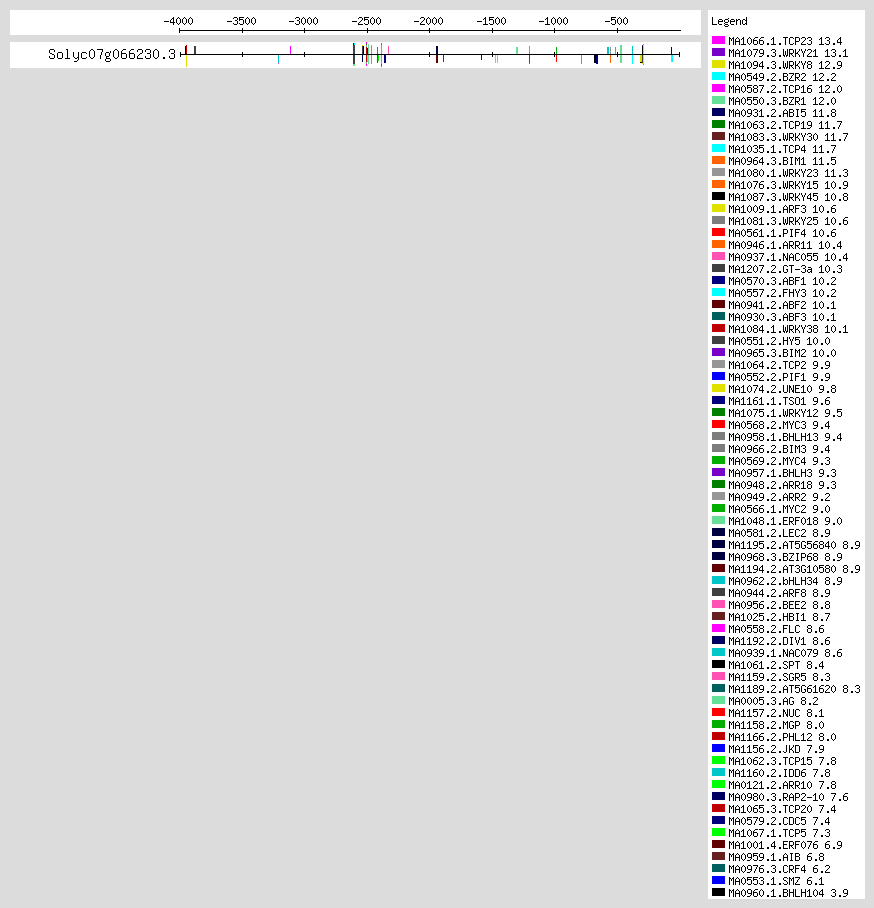This screenshot has width=874, height=908.
Task: Select the MA1094.3.WRKY8 yellow swatch
Action: click(718, 65)
